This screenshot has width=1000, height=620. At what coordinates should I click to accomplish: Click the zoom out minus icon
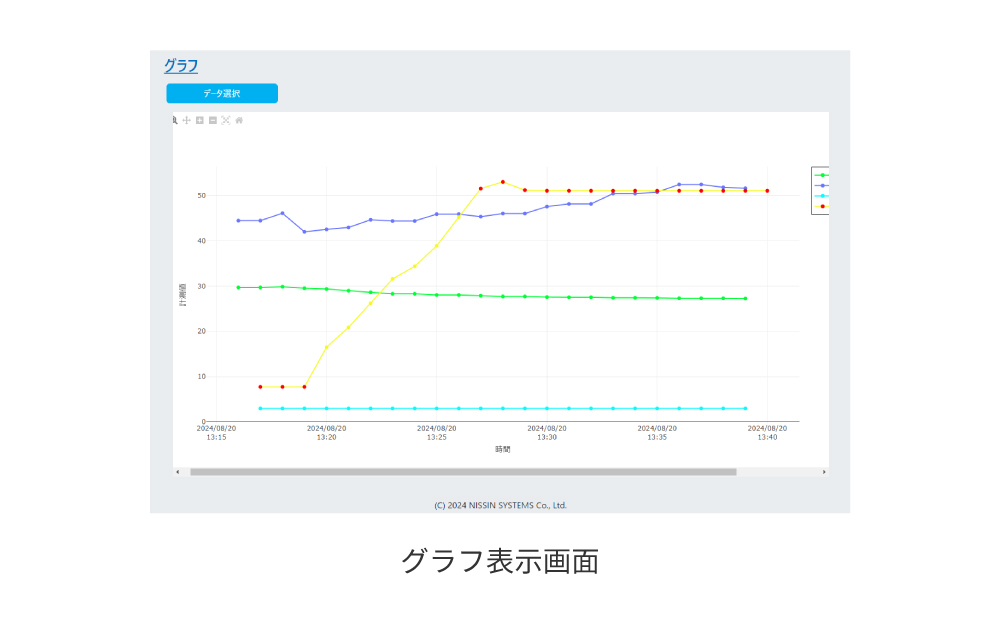(213, 121)
